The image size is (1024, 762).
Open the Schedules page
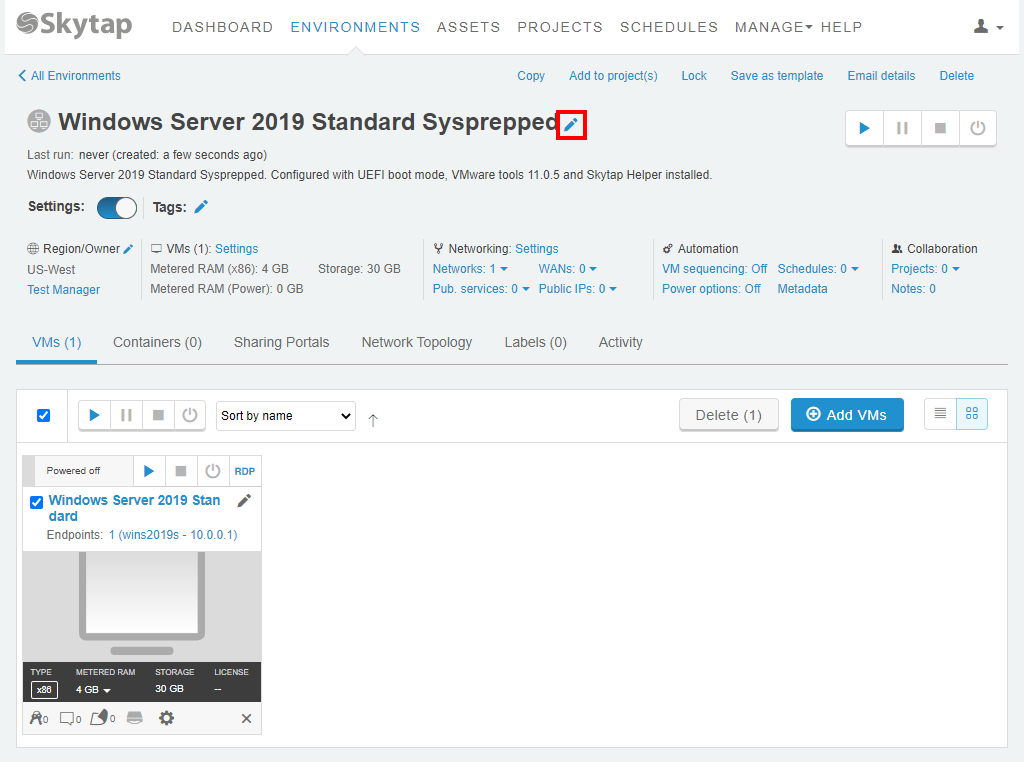point(669,27)
